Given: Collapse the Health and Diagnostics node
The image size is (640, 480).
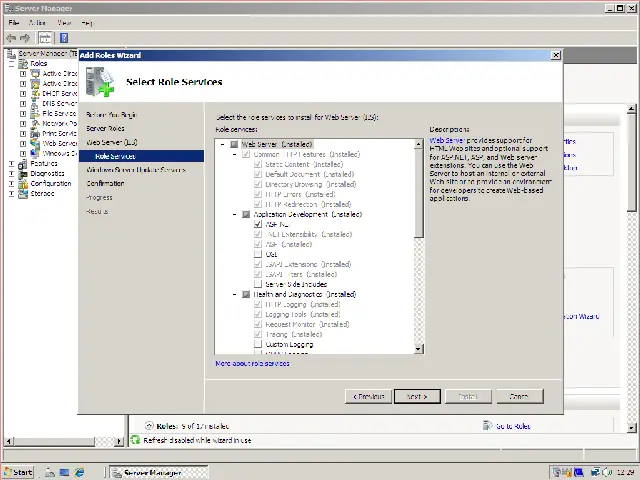Looking at the screenshot, I should pos(235,294).
